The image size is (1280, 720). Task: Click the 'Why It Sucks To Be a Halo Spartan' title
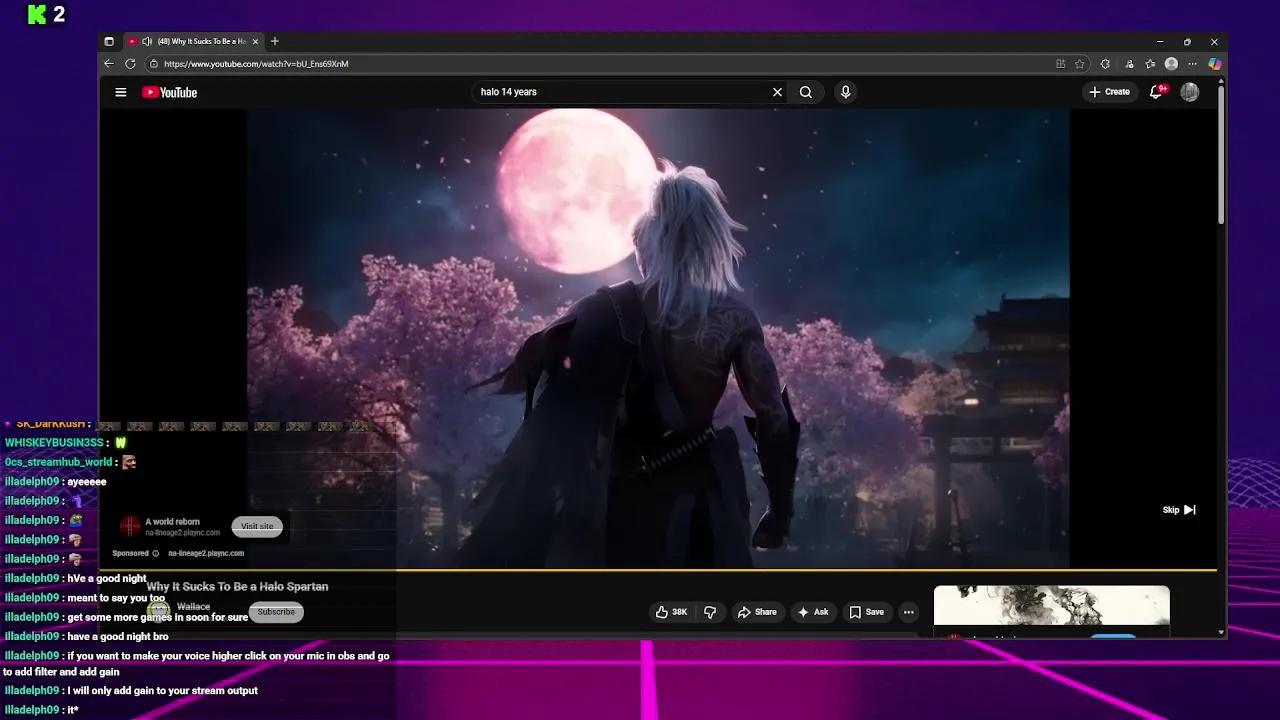point(237,587)
